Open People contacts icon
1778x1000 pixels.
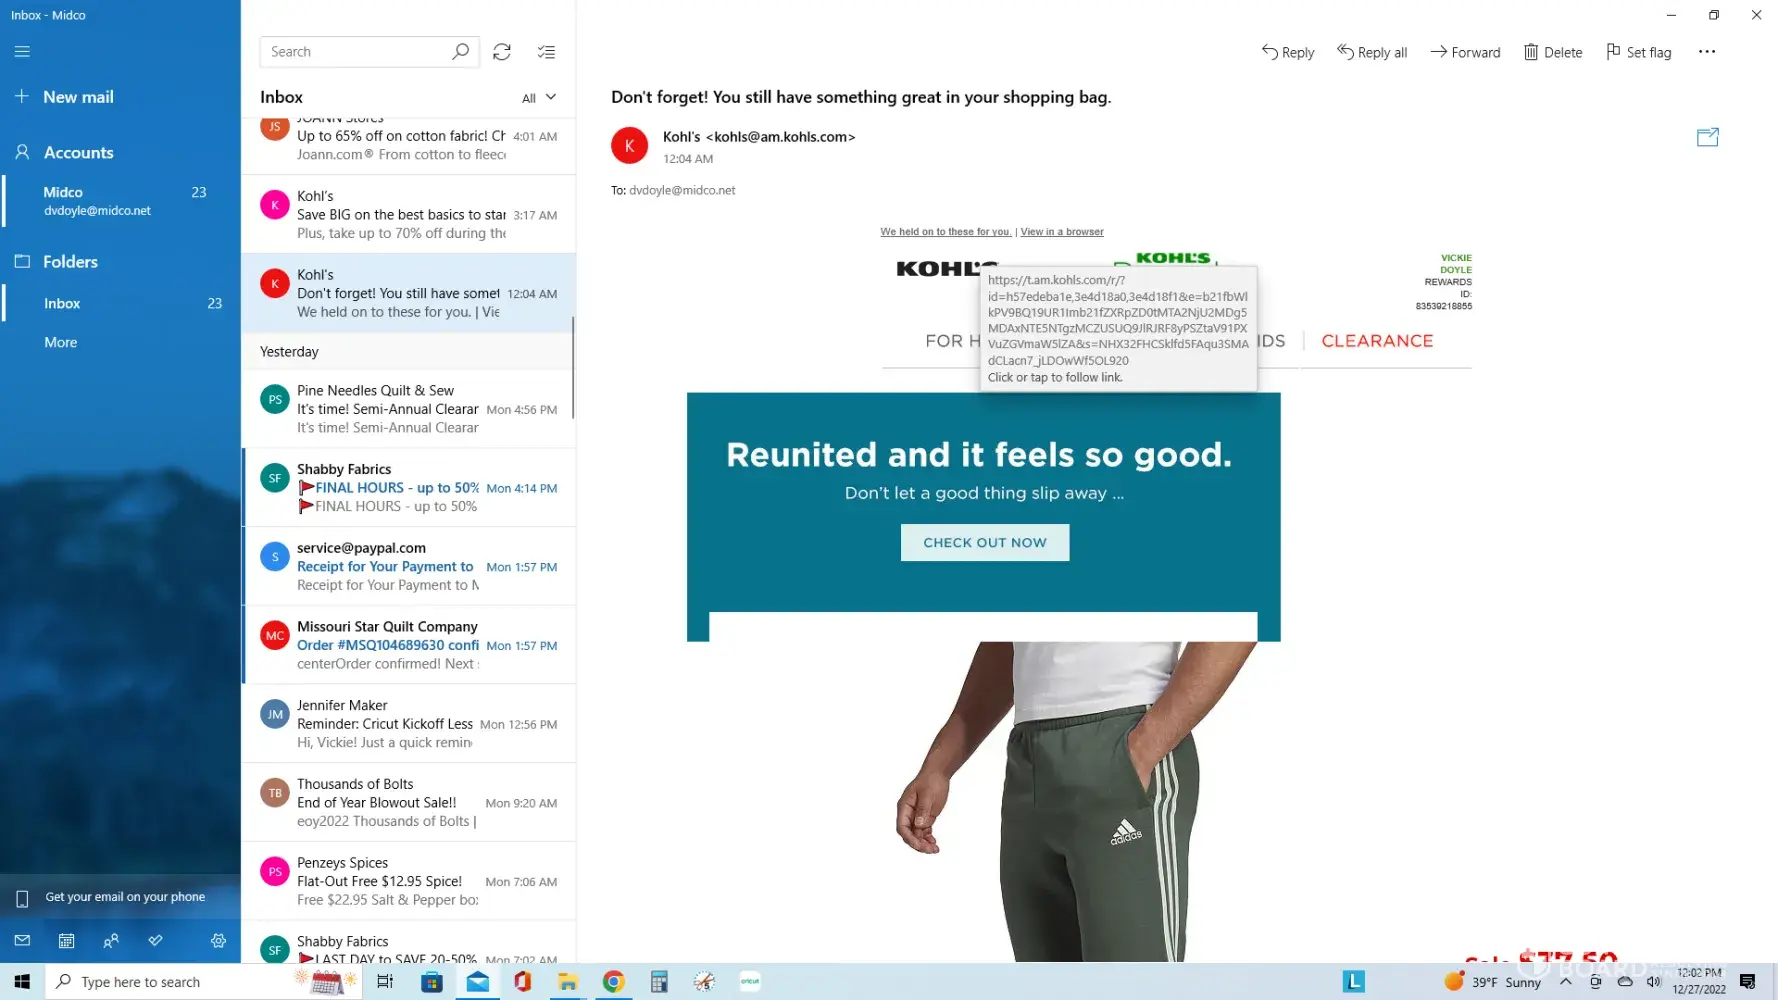click(x=111, y=941)
